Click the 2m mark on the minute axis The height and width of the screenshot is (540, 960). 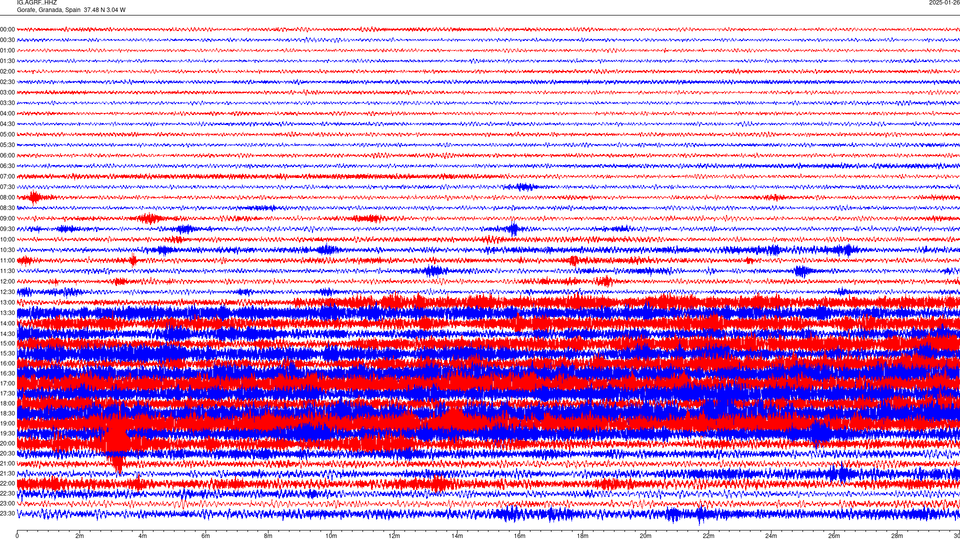click(80, 536)
